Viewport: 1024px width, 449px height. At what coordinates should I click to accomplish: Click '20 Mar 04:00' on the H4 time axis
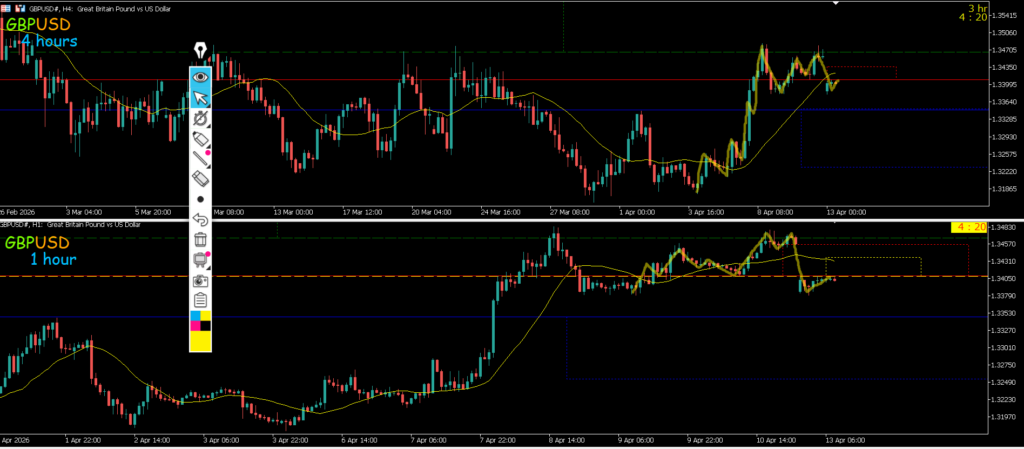[x=433, y=212]
